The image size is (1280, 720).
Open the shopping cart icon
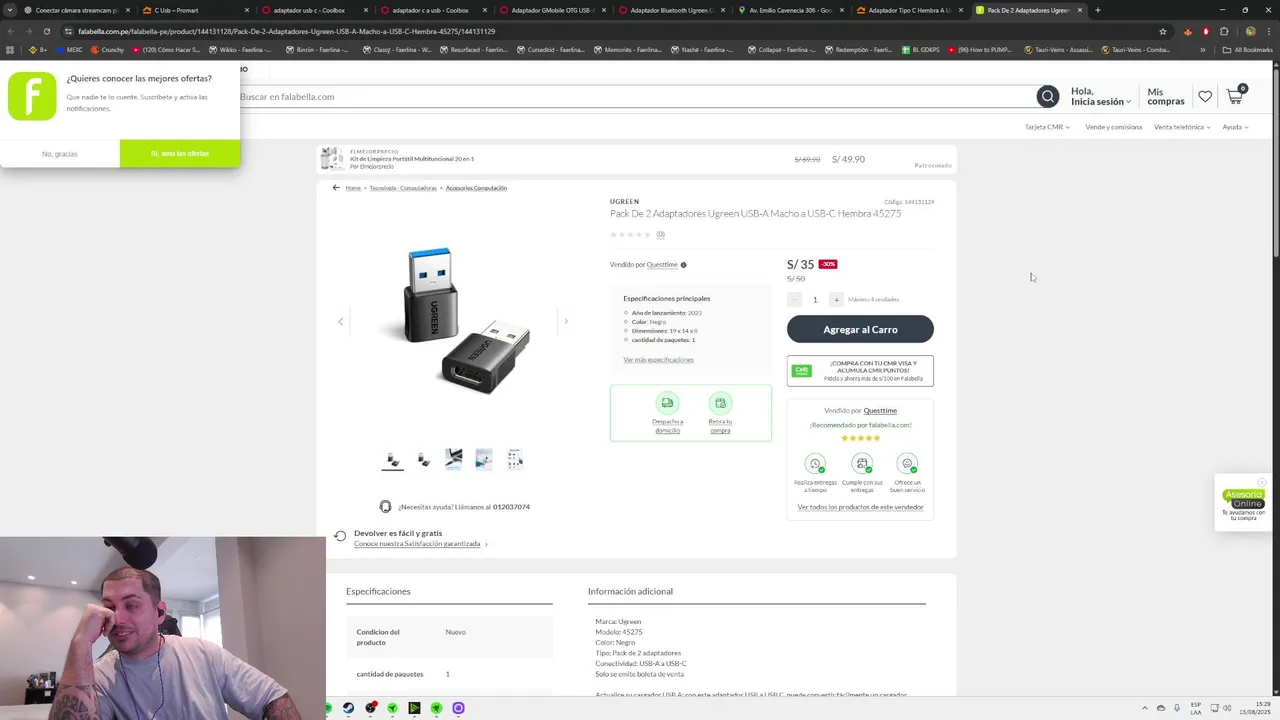tap(1235, 96)
